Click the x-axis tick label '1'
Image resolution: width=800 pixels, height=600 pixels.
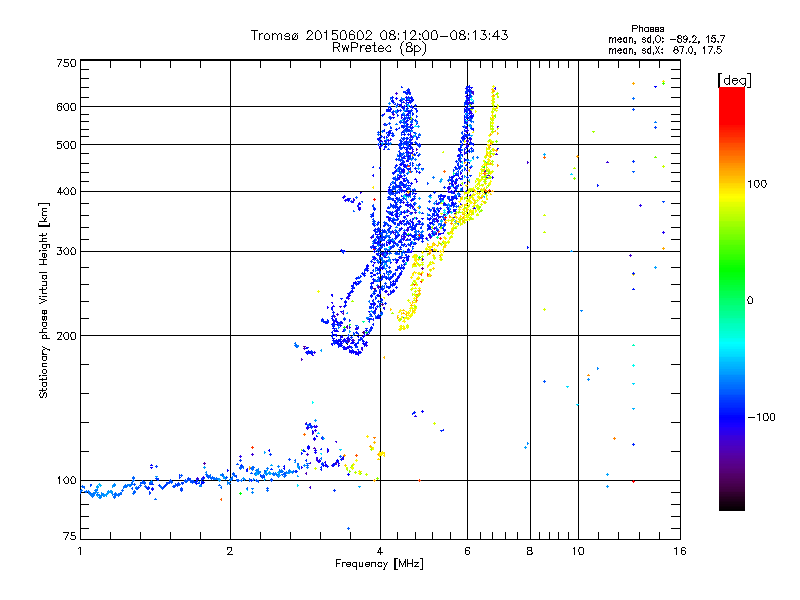click(x=80, y=551)
